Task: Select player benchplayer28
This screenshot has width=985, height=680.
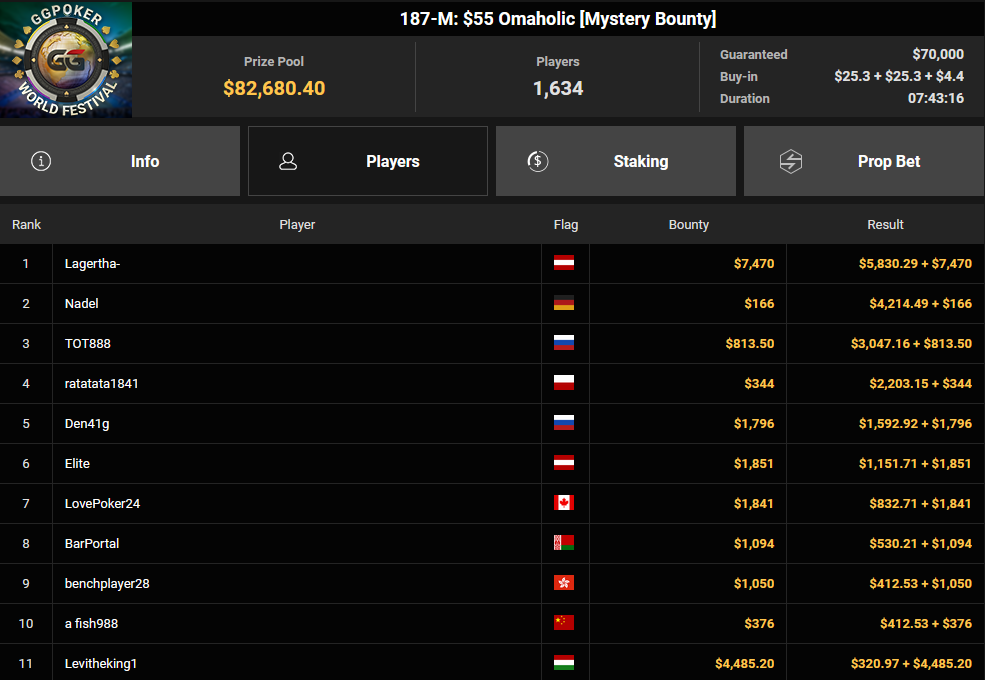Action: pyautogui.click(x=107, y=584)
